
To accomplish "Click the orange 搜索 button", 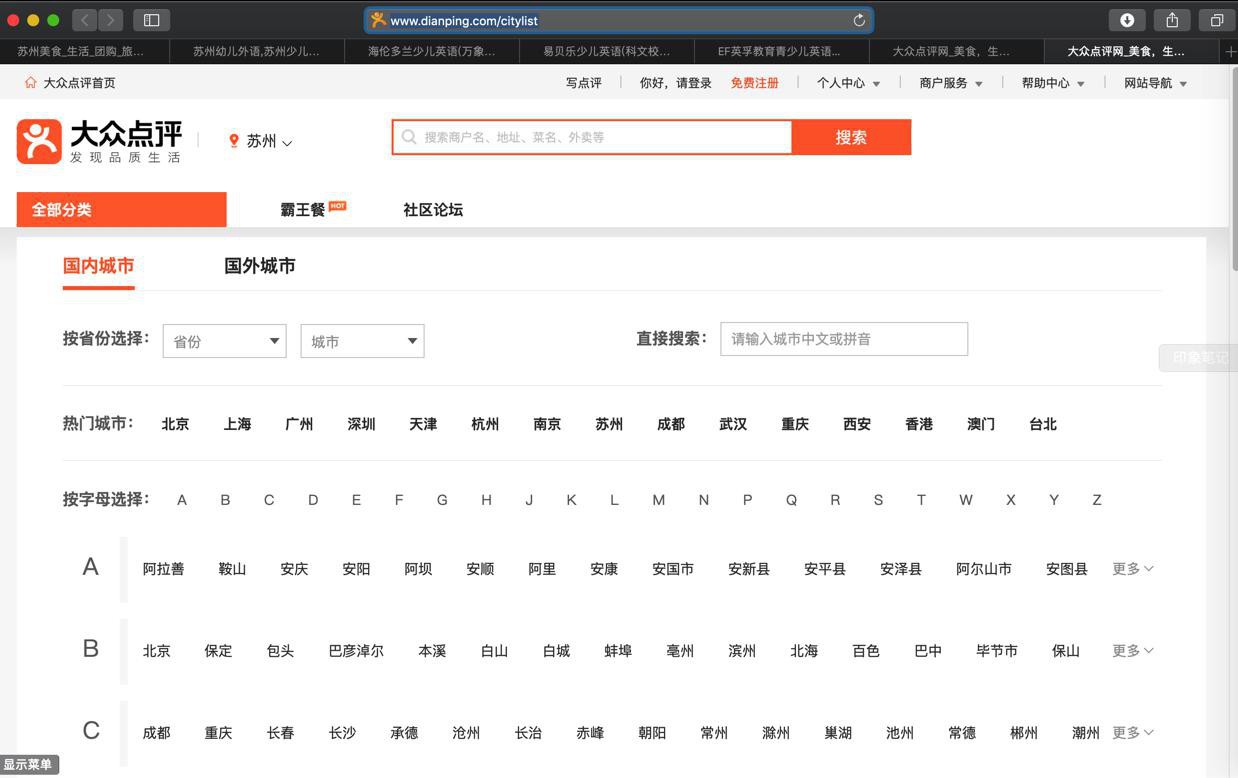I will (851, 137).
